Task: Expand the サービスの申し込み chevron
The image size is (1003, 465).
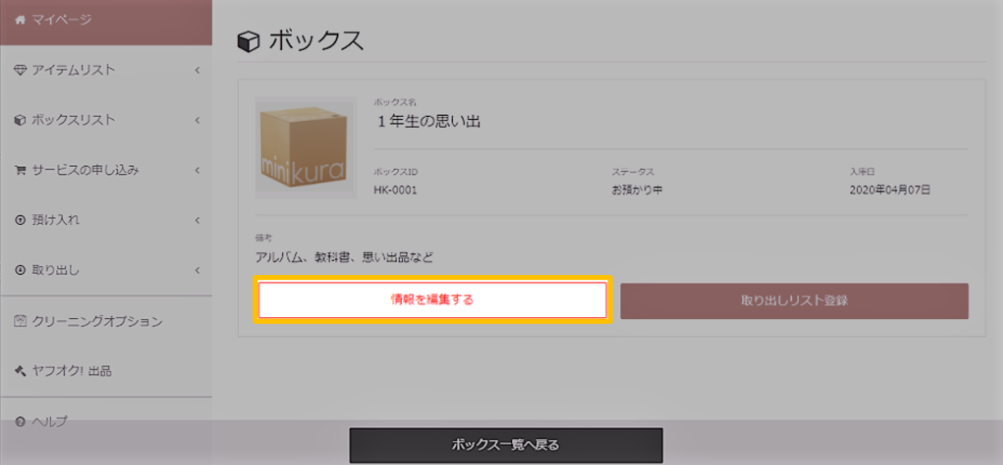Action: pos(198,170)
